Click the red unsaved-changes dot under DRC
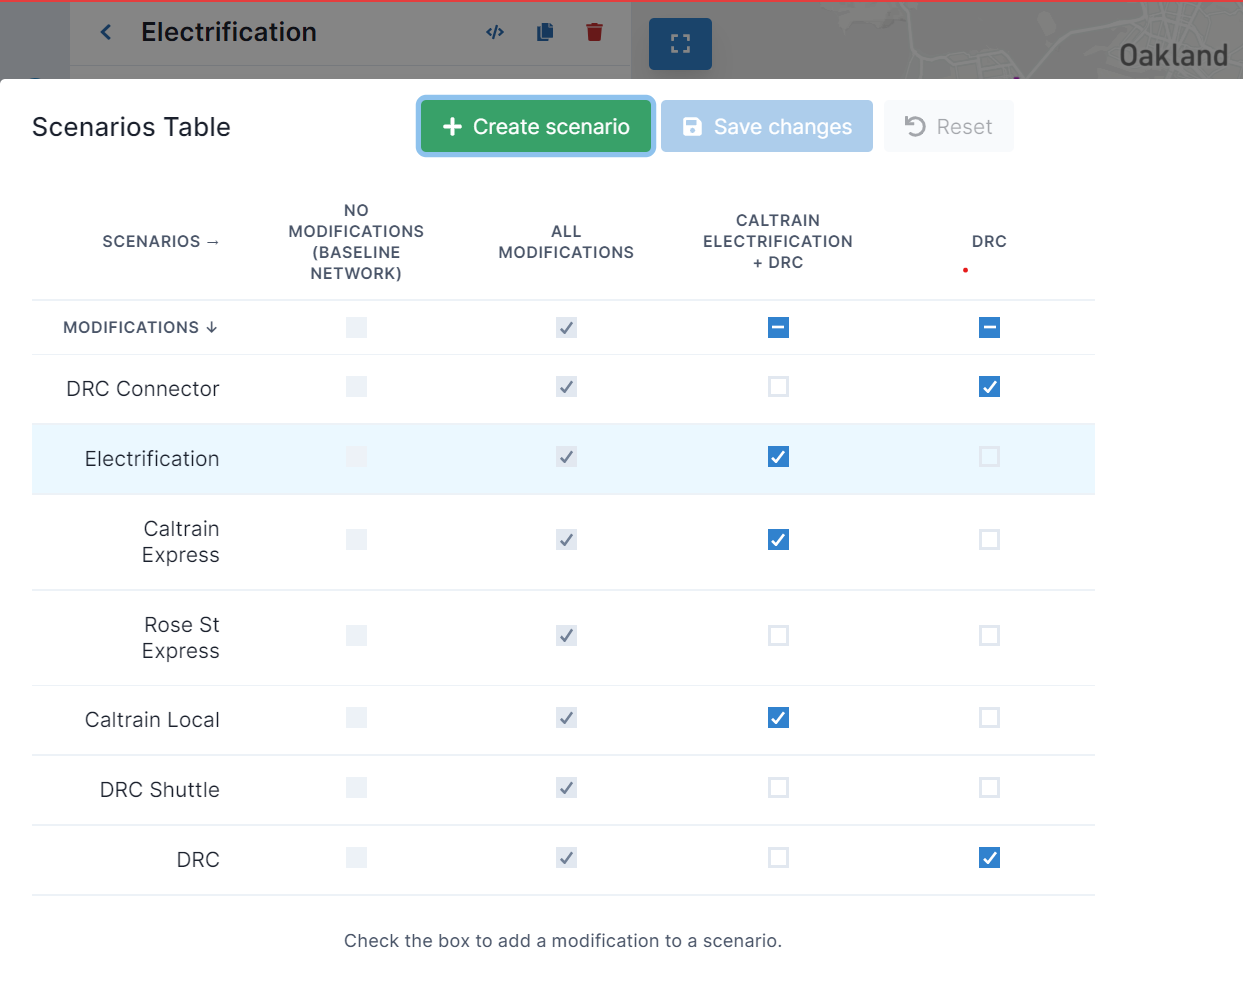 coord(965,268)
